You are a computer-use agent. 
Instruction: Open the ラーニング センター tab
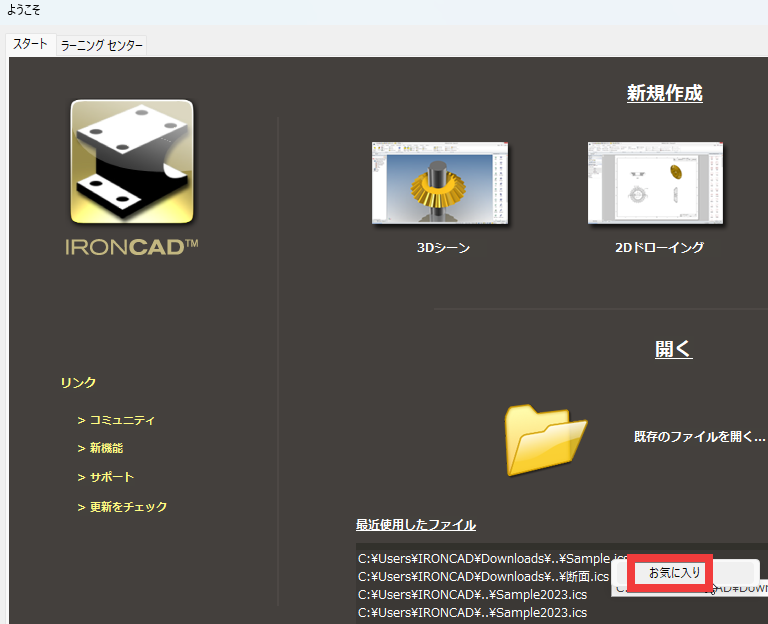click(101, 46)
